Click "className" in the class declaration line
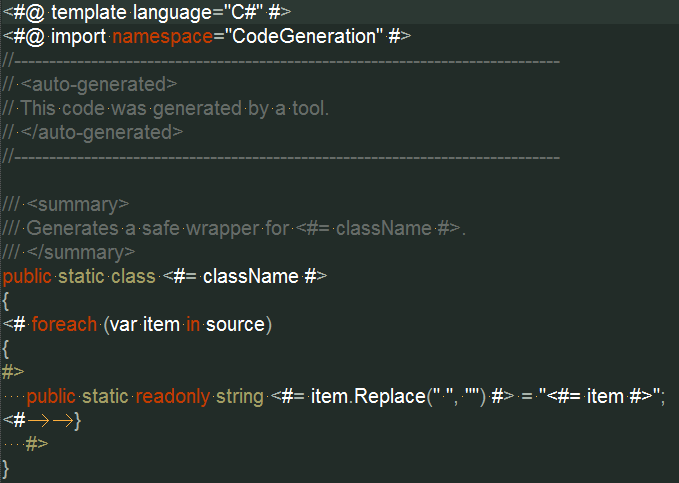This screenshot has width=679, height=483. point(251,277)
